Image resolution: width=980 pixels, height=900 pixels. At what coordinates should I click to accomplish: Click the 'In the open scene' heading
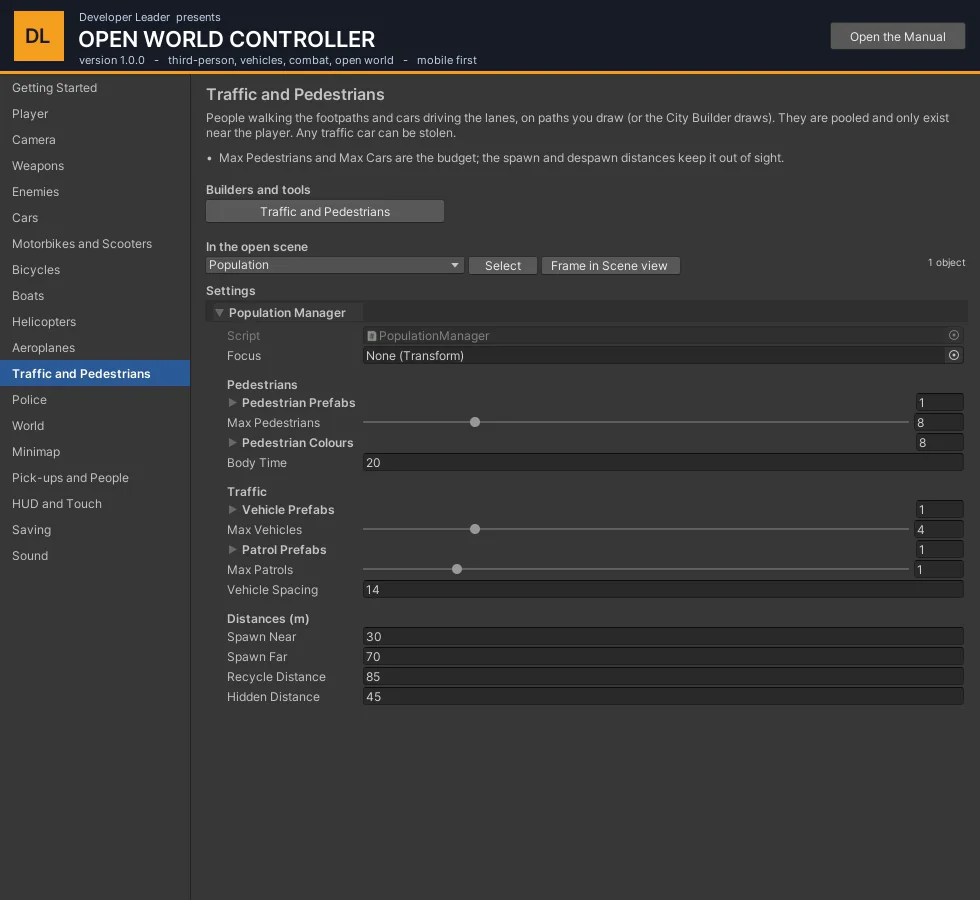click(x=257, y=247)
